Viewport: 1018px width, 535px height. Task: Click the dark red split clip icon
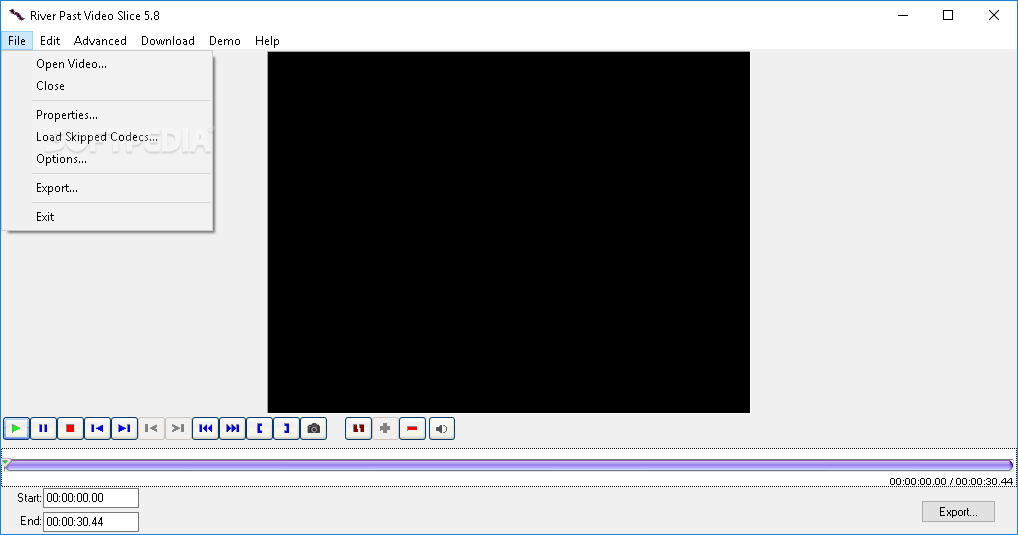click(358, 429)
